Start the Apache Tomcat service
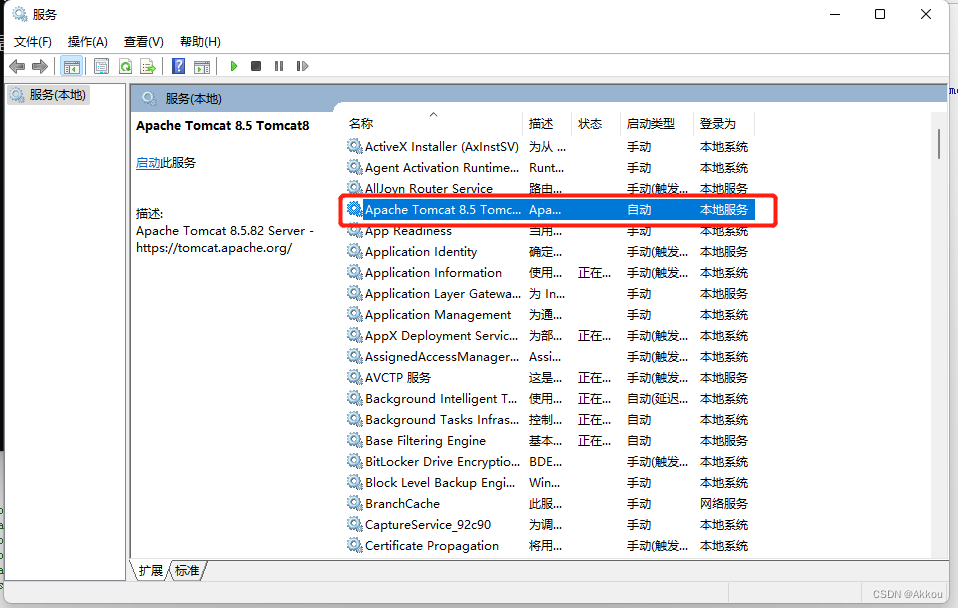The image size is (958, 608). [233, 66]
